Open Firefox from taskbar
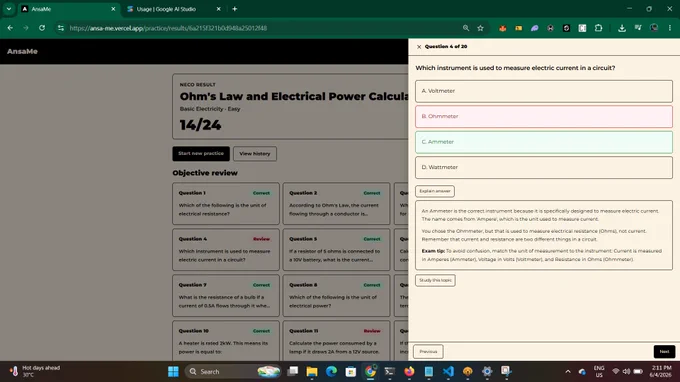The width and height of the screenshot is (680, 382). click(x=409, y=372)
